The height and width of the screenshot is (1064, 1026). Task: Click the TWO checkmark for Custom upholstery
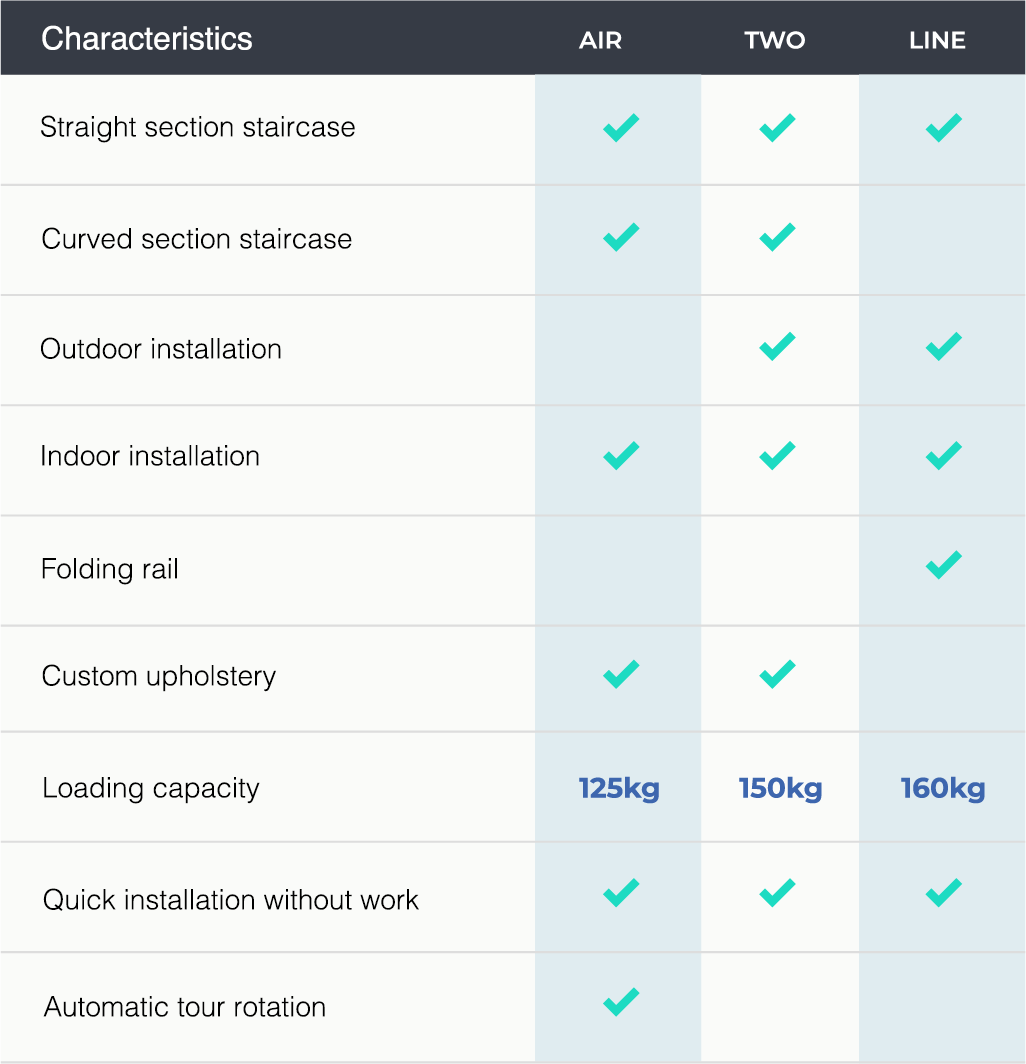(777, 674)
